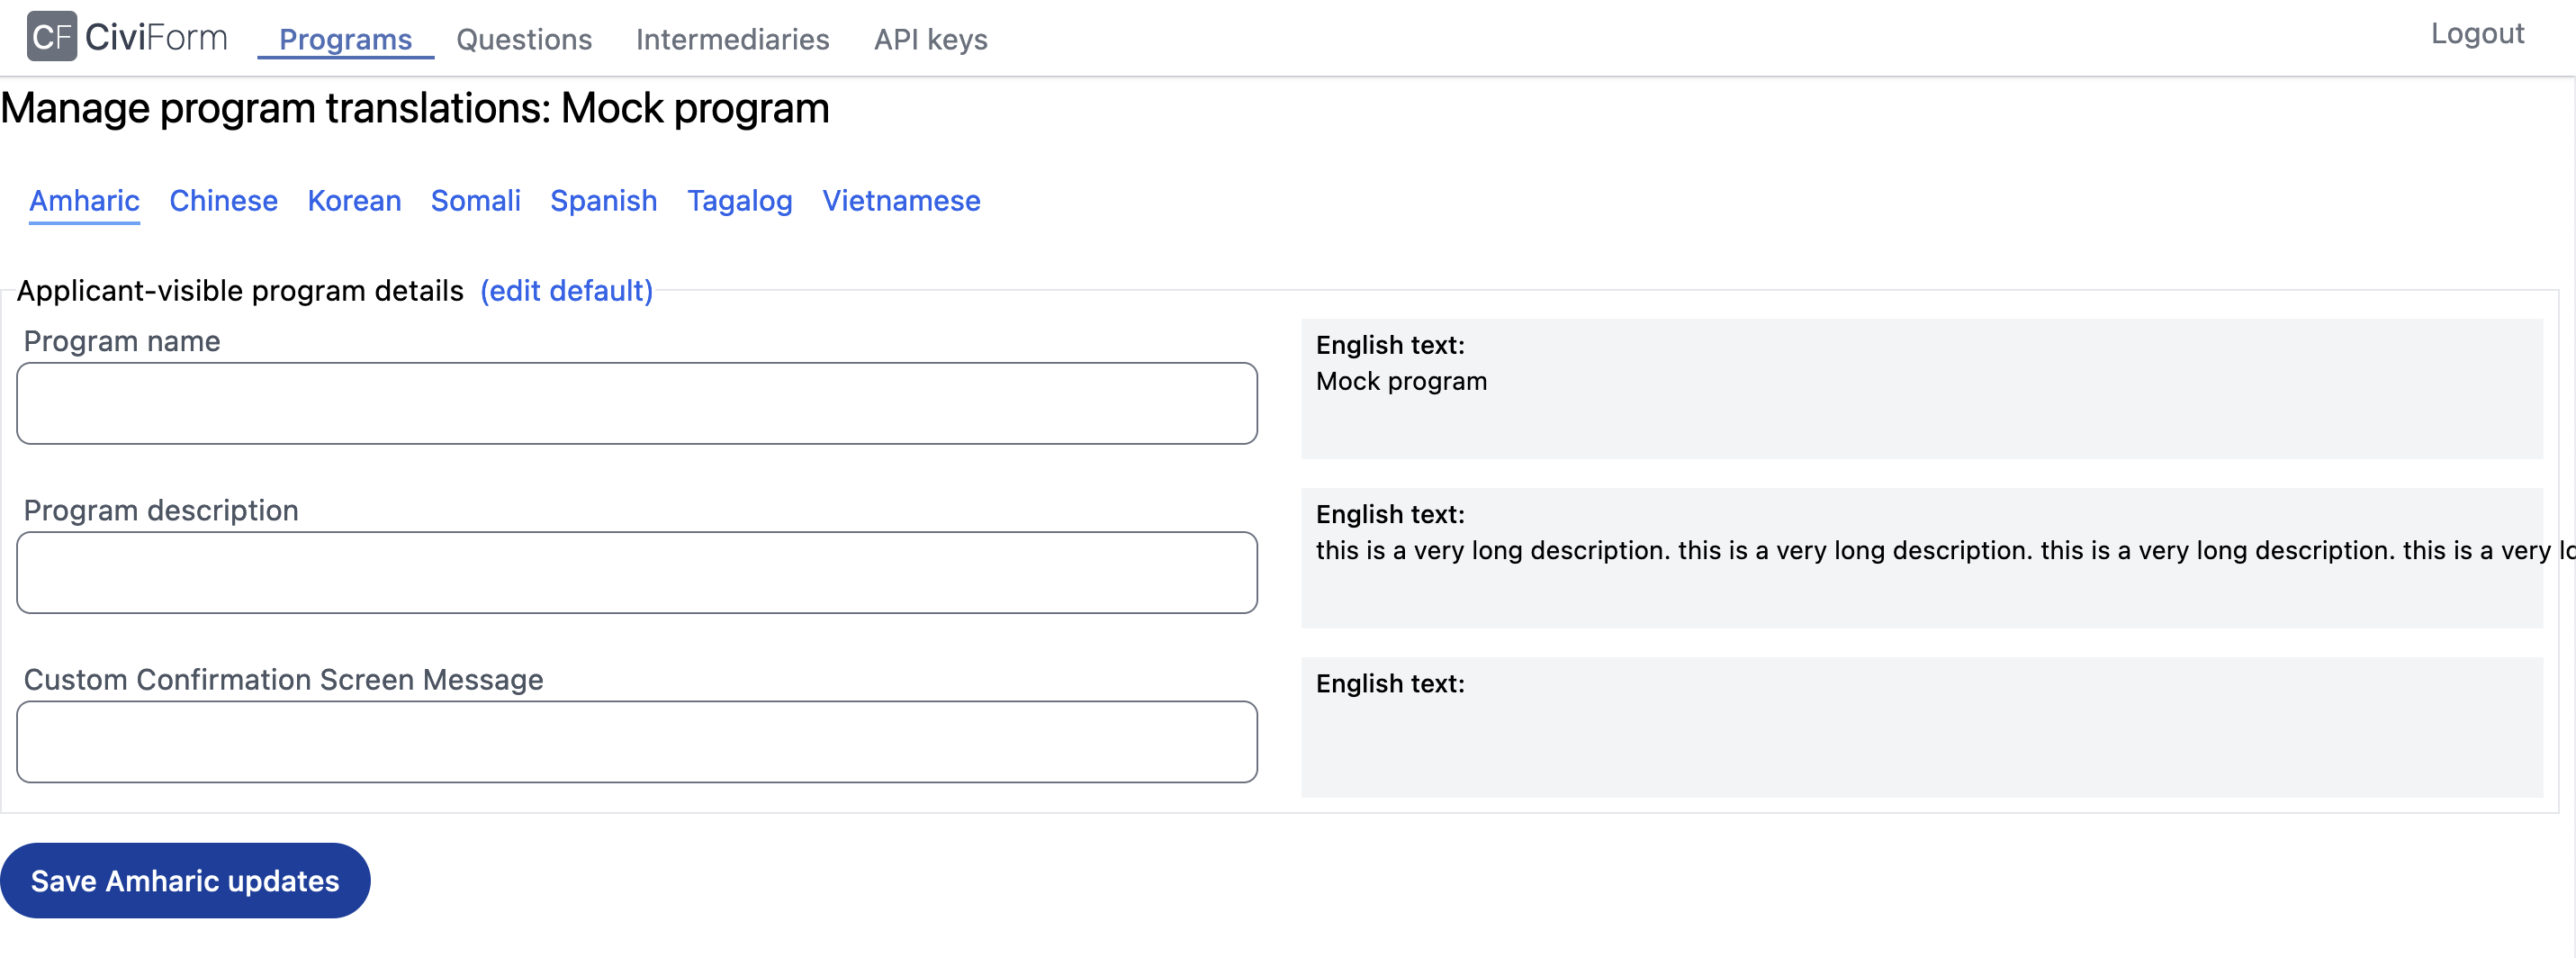
Task: Select the Programs navigation tab
Action: coord(344,39)
